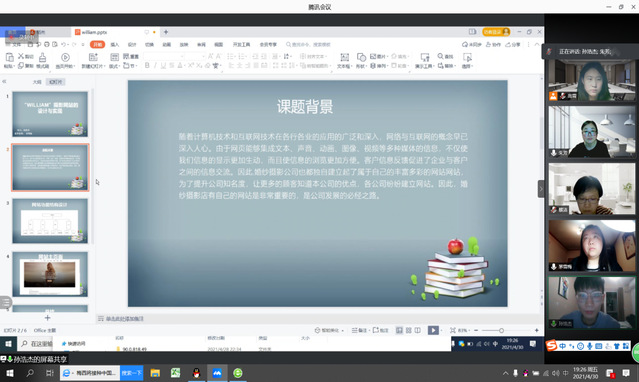Click the Bold B formatting icon
The width and height of the screenshot is (639, 382).
pyautogui.click(x=147, y=65)
